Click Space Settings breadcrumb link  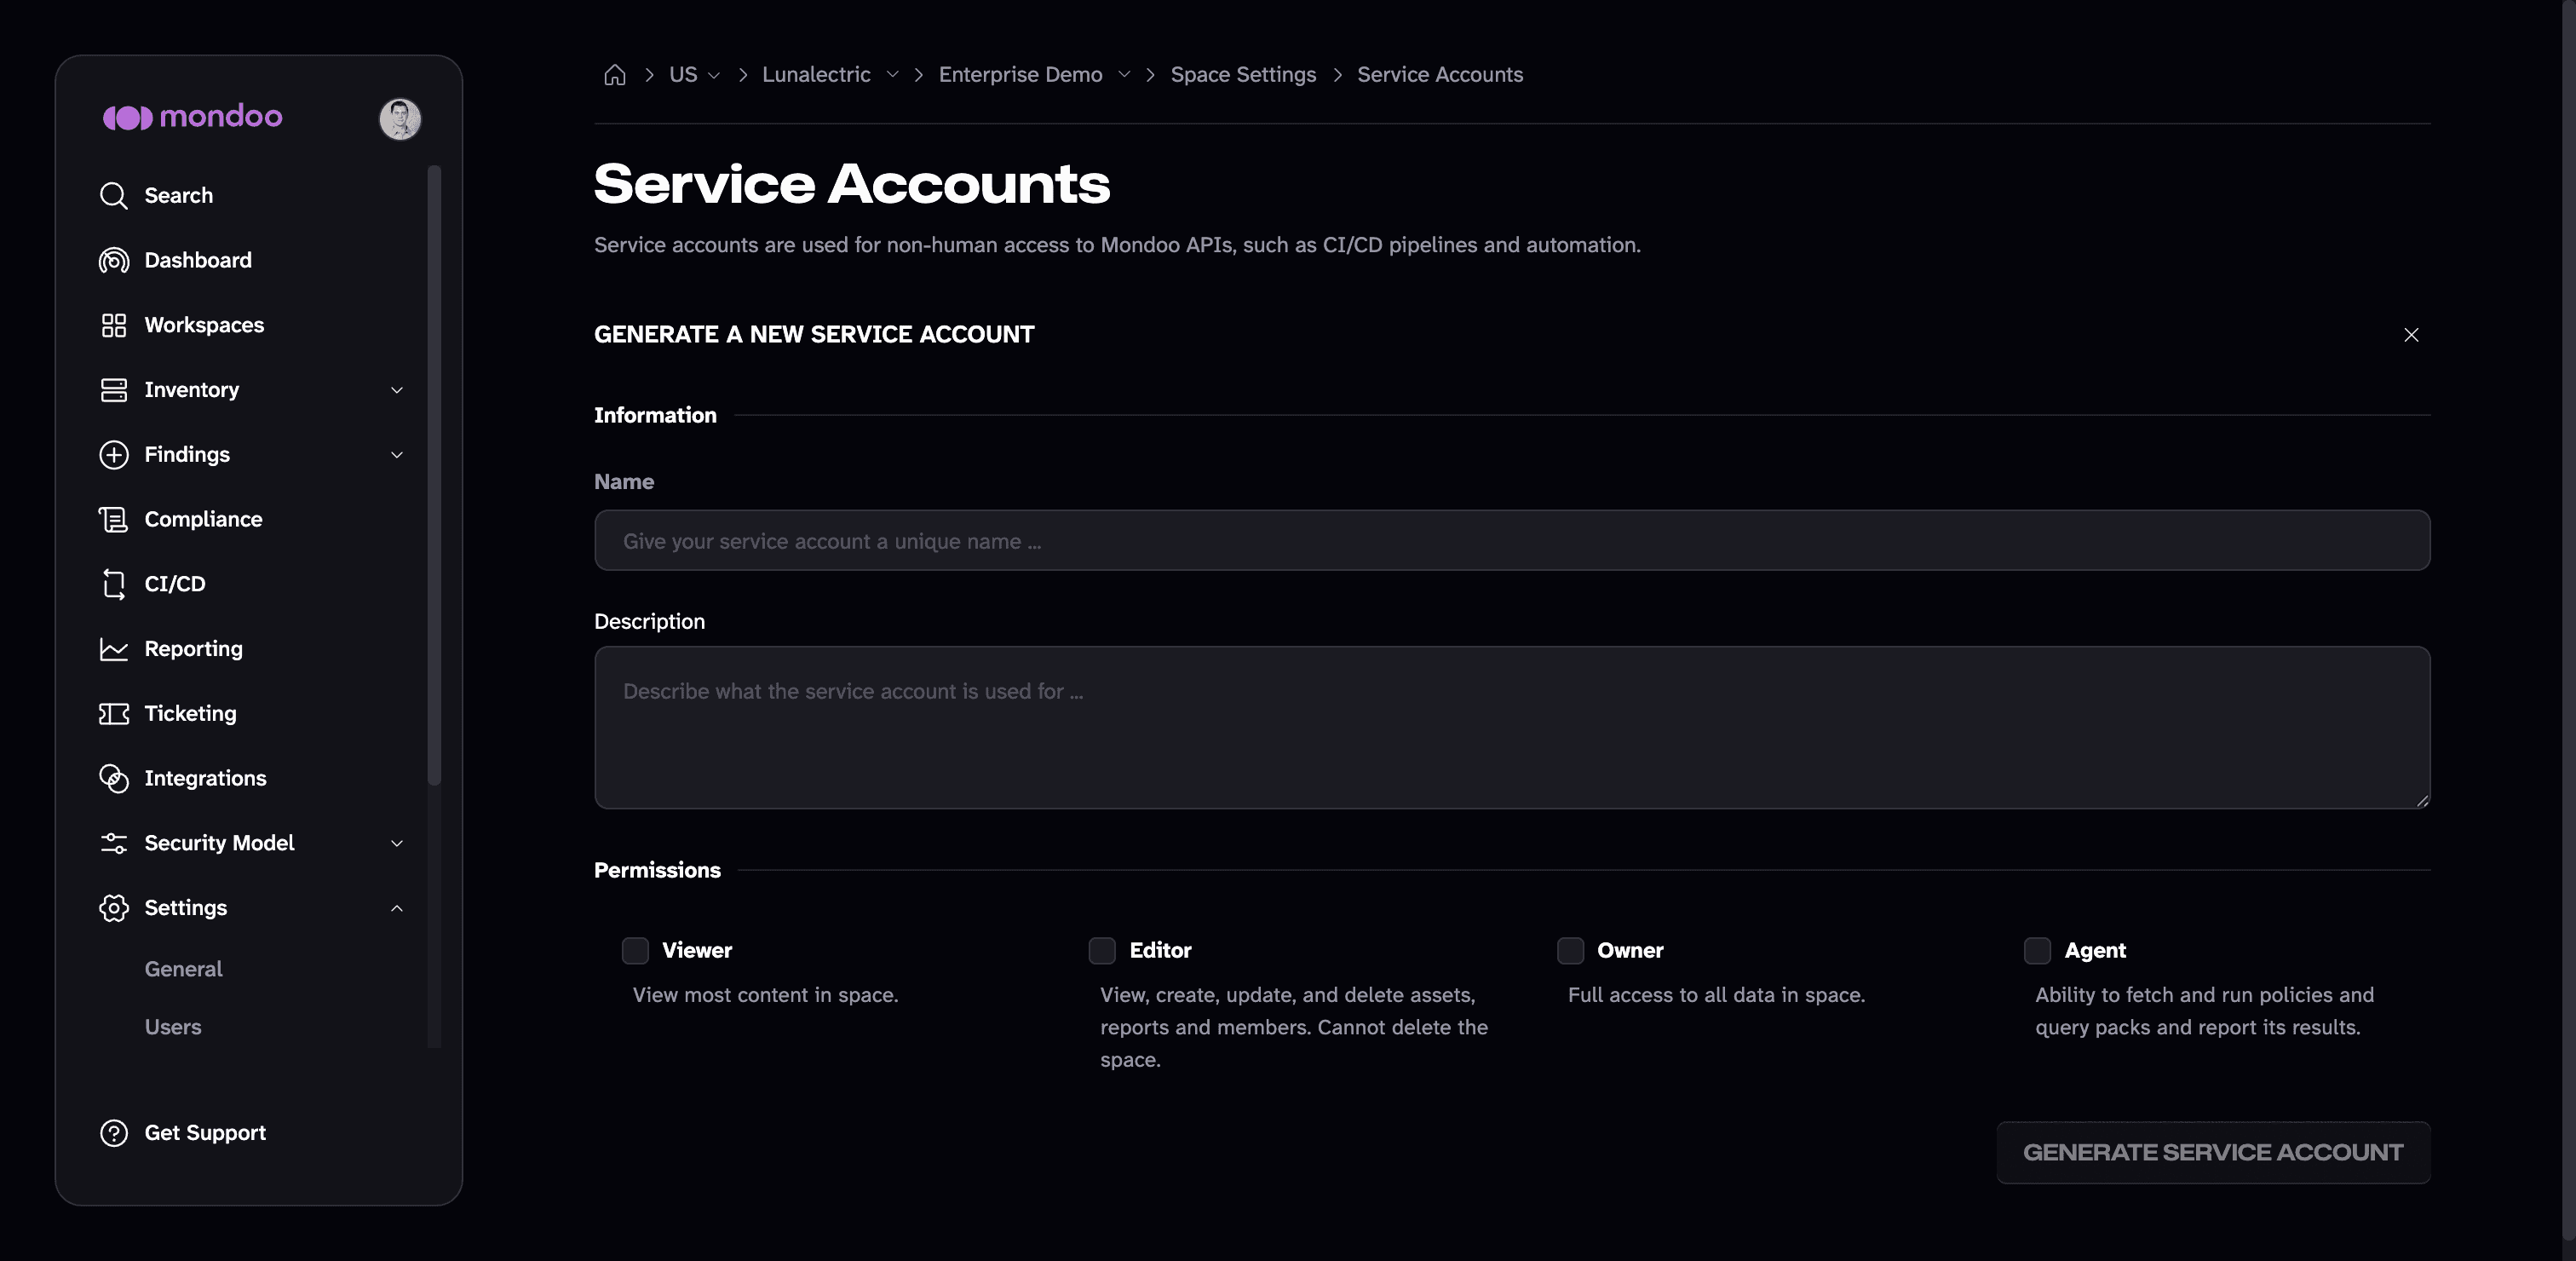pos(1243,75)
